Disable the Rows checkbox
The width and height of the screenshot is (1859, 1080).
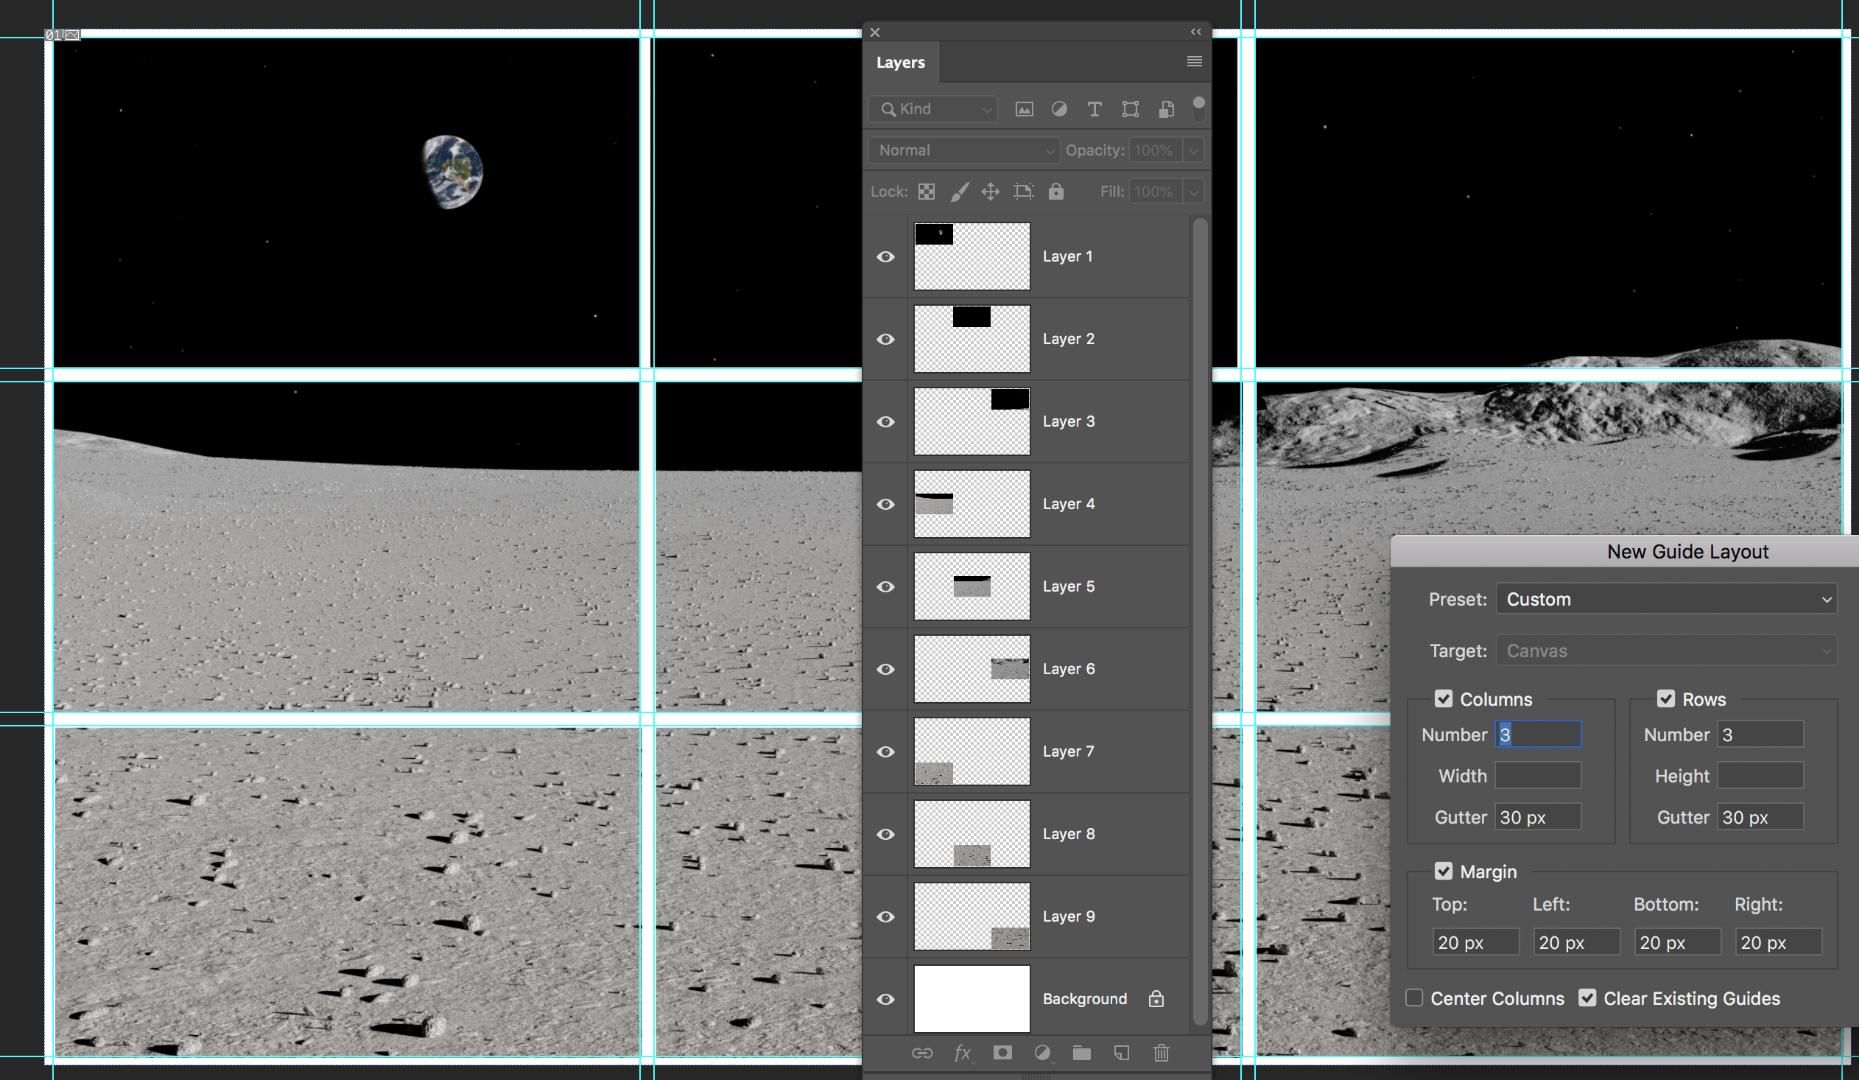(1665, 699)
